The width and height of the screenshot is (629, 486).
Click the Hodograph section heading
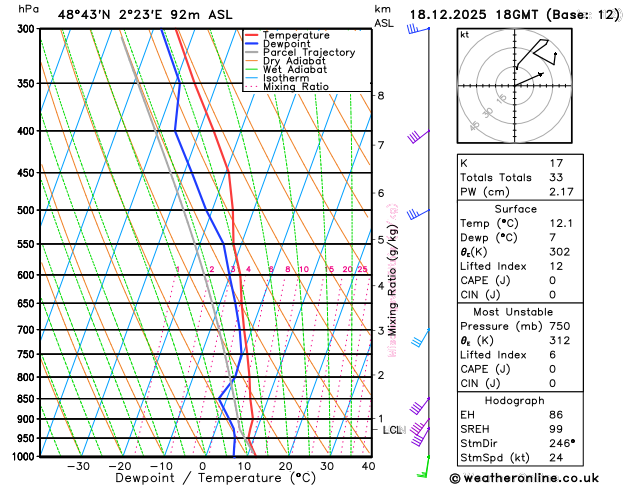click(515, 401)
